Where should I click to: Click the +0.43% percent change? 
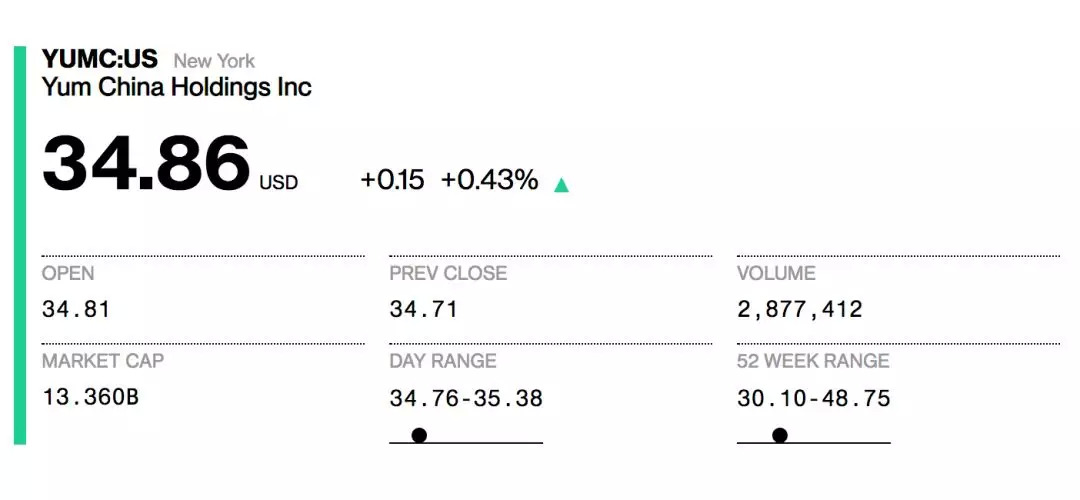(489, 180)
